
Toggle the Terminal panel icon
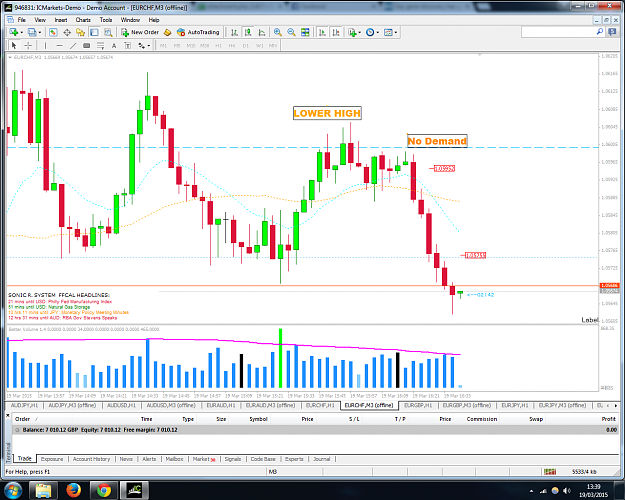[x=94, y=32]
